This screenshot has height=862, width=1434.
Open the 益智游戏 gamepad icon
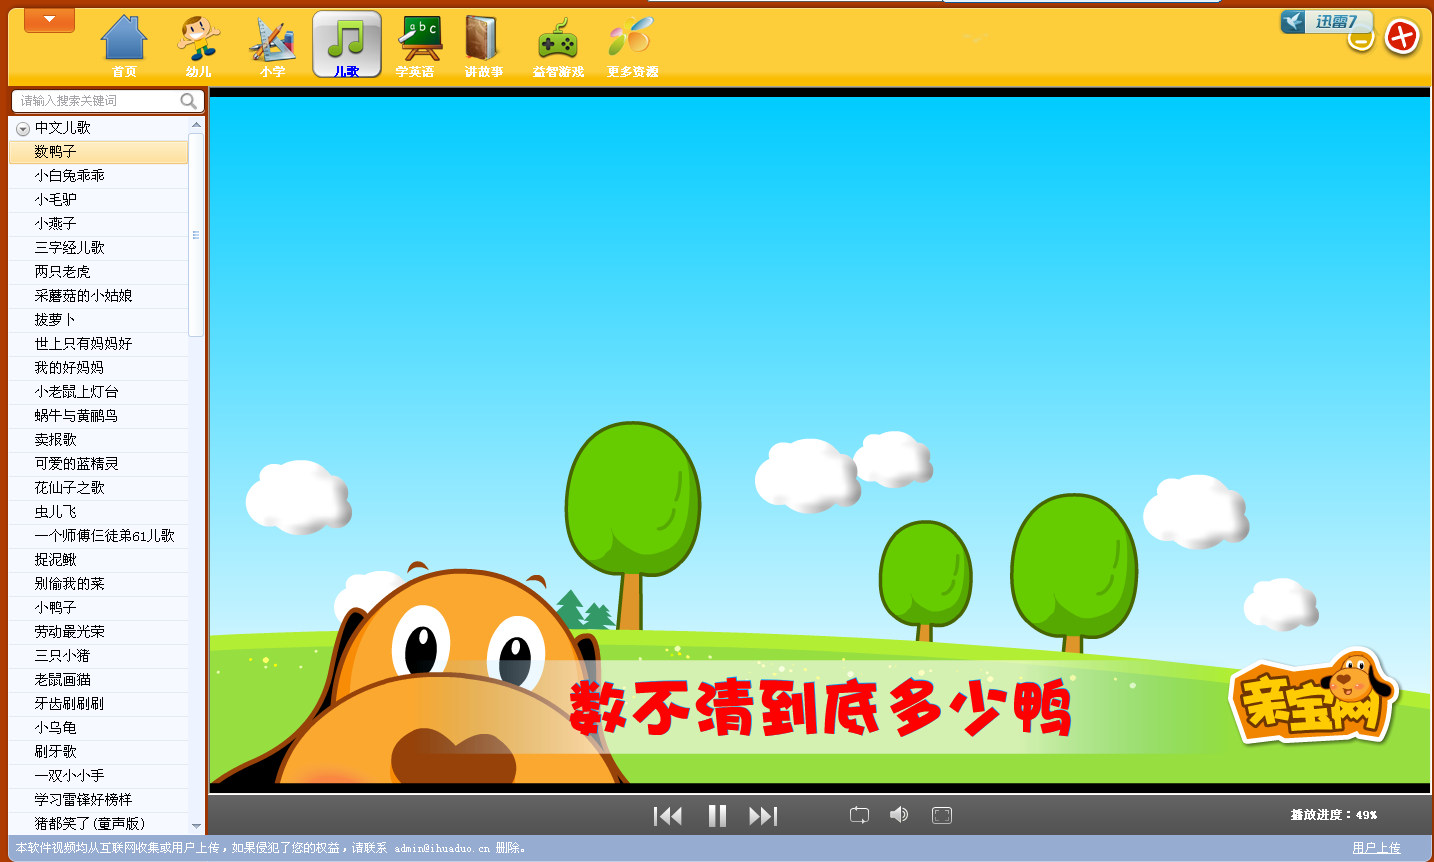coord(558,46)
